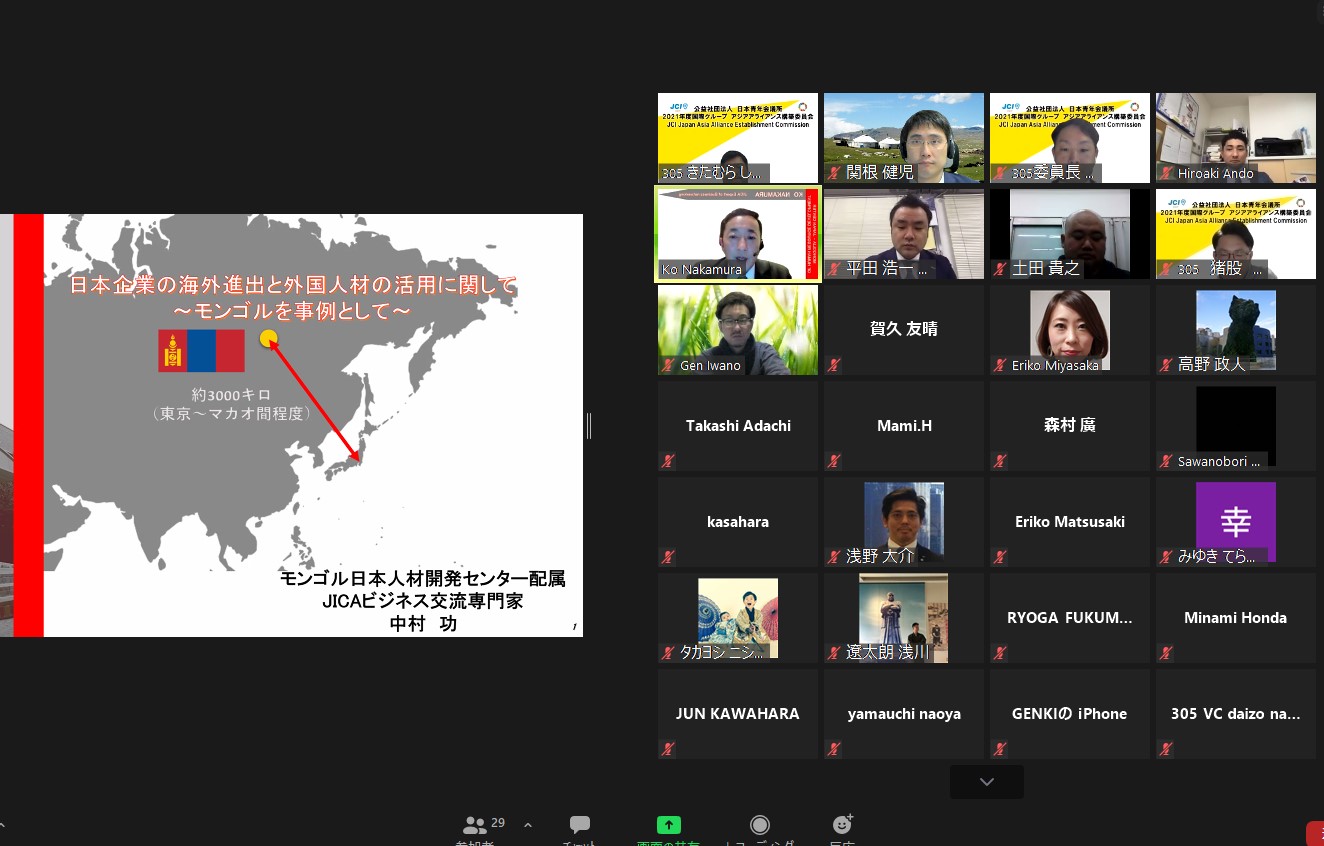This screenshot has width=1324, height=846.
Task: Click muted mic icon on kasahara tile
Action: [666, 557]
